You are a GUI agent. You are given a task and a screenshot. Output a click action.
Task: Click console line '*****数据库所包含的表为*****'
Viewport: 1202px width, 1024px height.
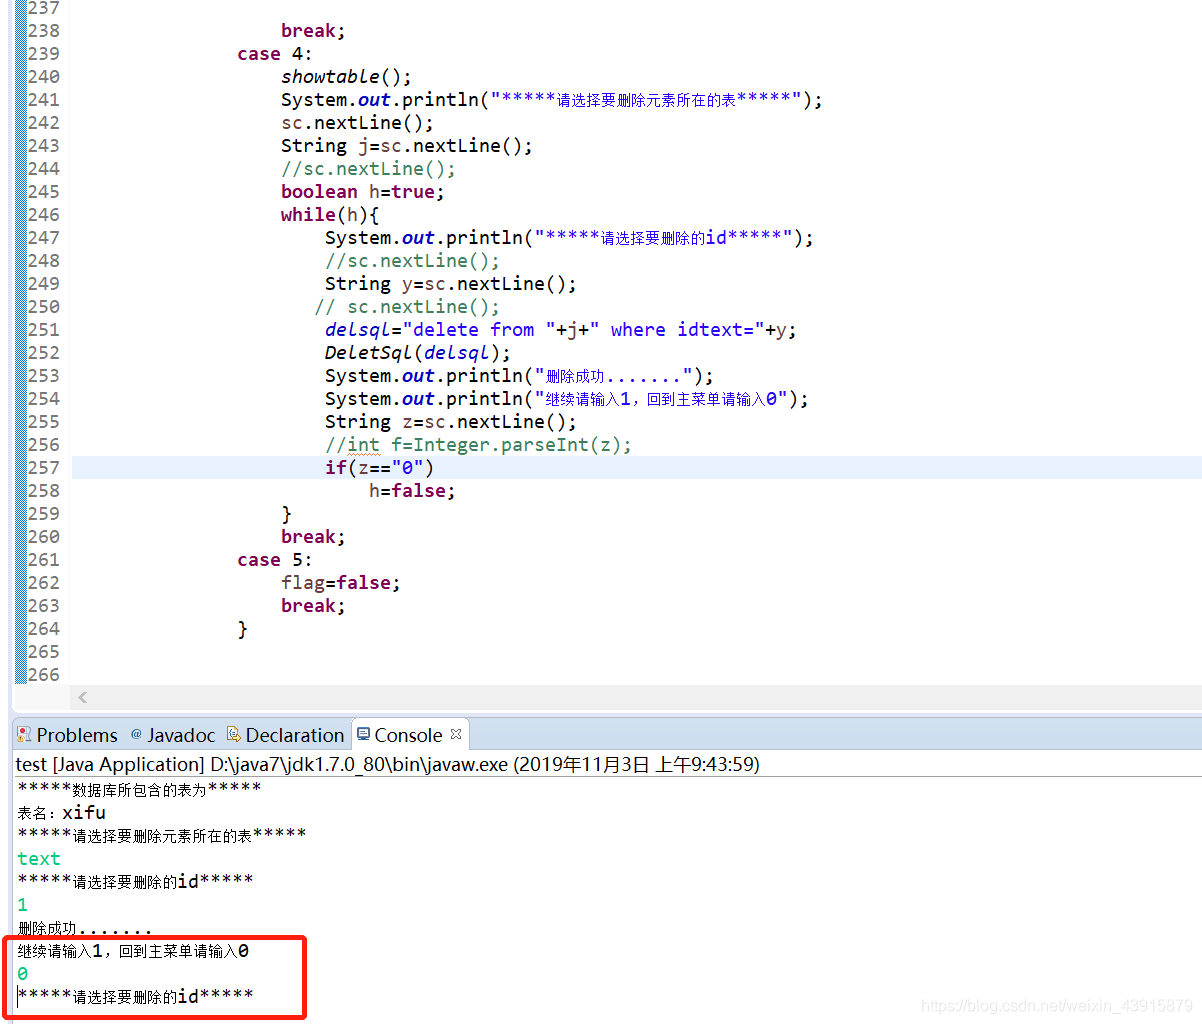point(139,790)
